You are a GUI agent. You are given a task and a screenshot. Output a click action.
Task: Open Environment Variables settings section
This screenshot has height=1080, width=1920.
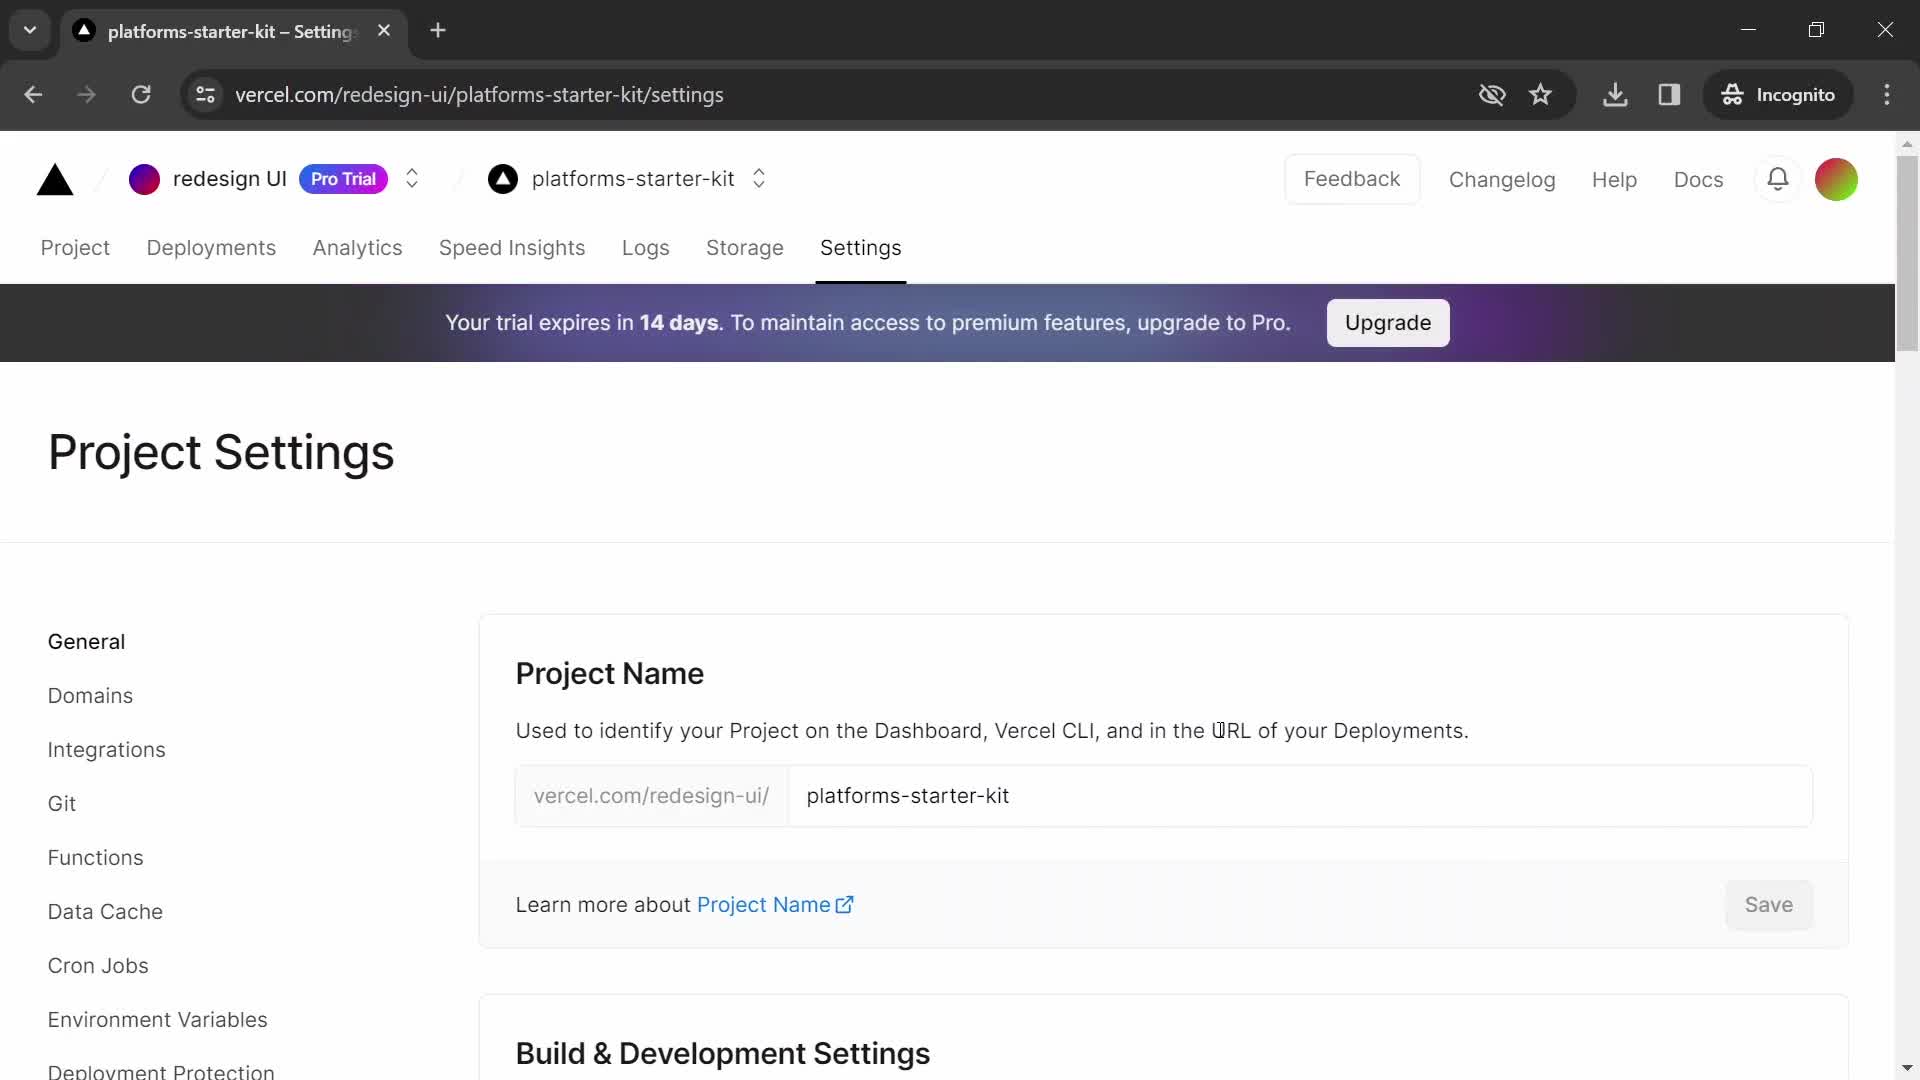(158, 1020)
